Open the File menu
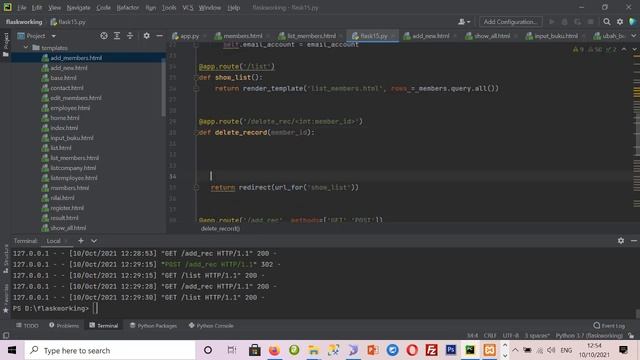The width and height of the screenshot is (640, 360). (22, 8)
